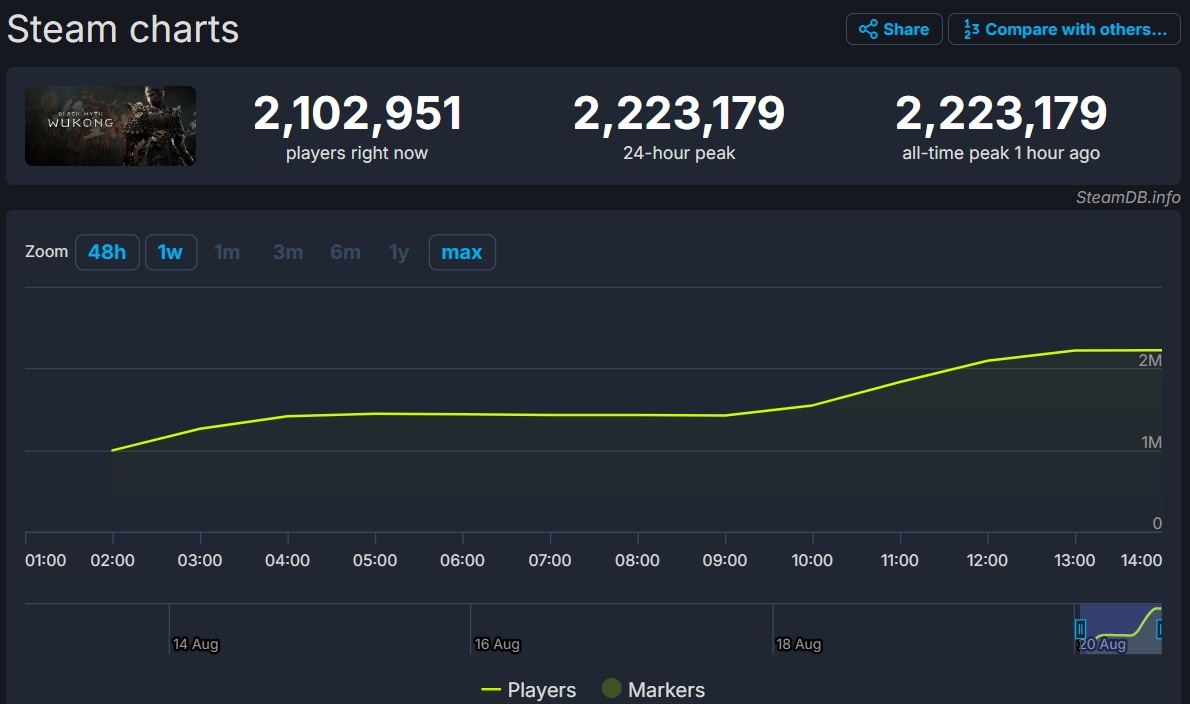Click the 24-hour peak label
This screenshot has height=704, width=1190.
pyautogui.click(x=679, y=153)
